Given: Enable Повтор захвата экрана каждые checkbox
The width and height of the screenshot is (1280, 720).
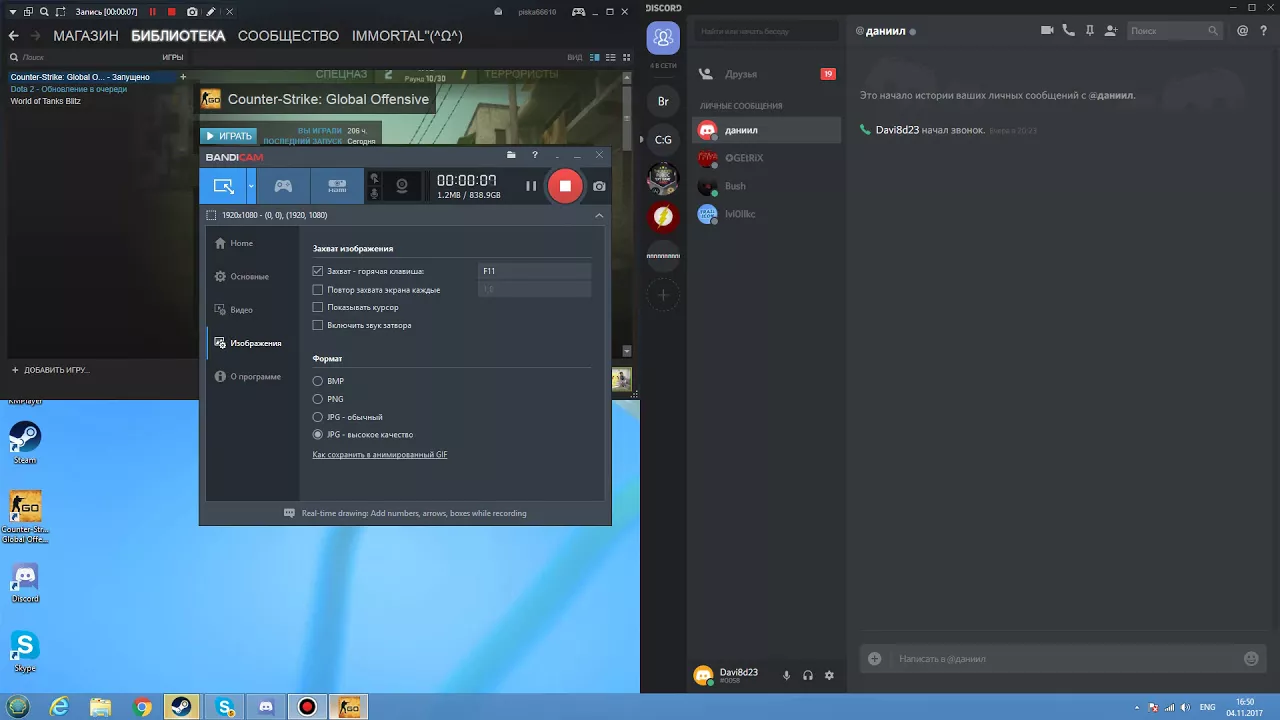Looking at the screenshot, I should click(x=318, y=289).
